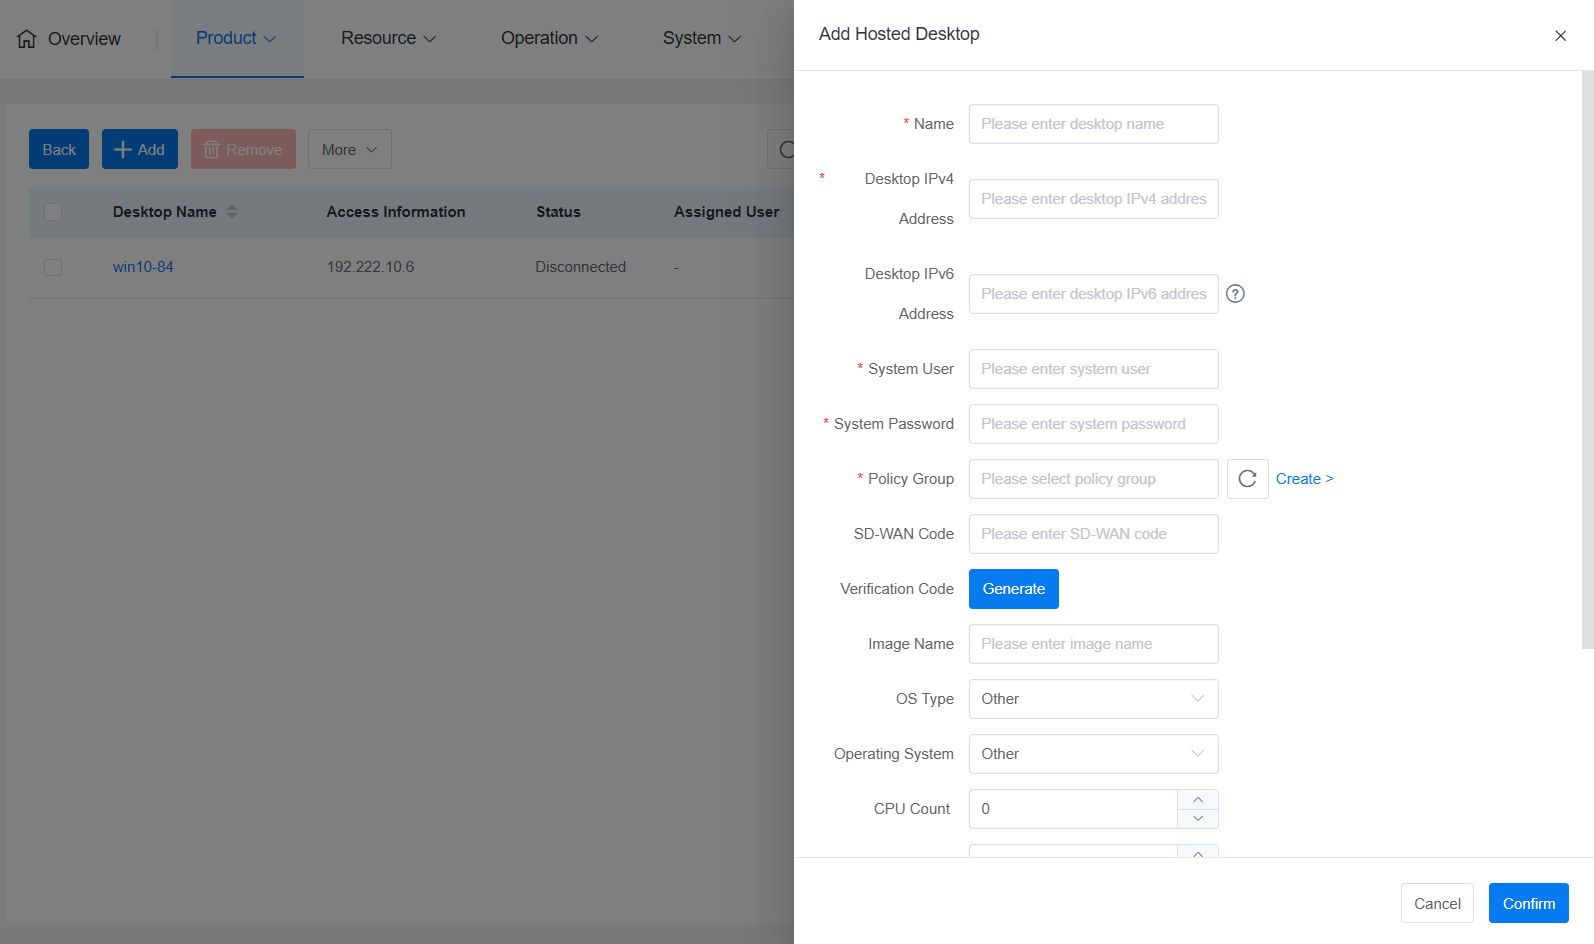Tick the select-all checkbox in table header
Screen dimensions: 1594x944
[53, 212]
